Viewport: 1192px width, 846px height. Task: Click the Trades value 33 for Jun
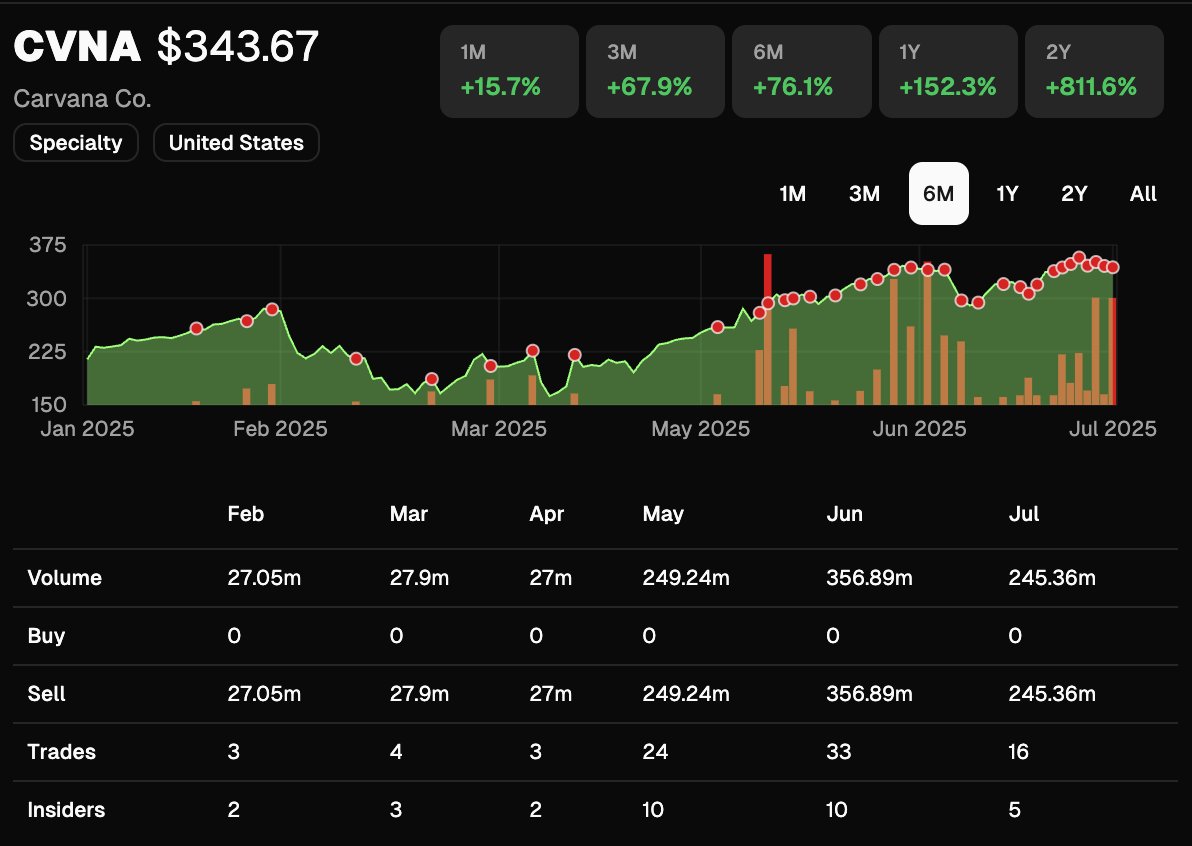point(839,752)
